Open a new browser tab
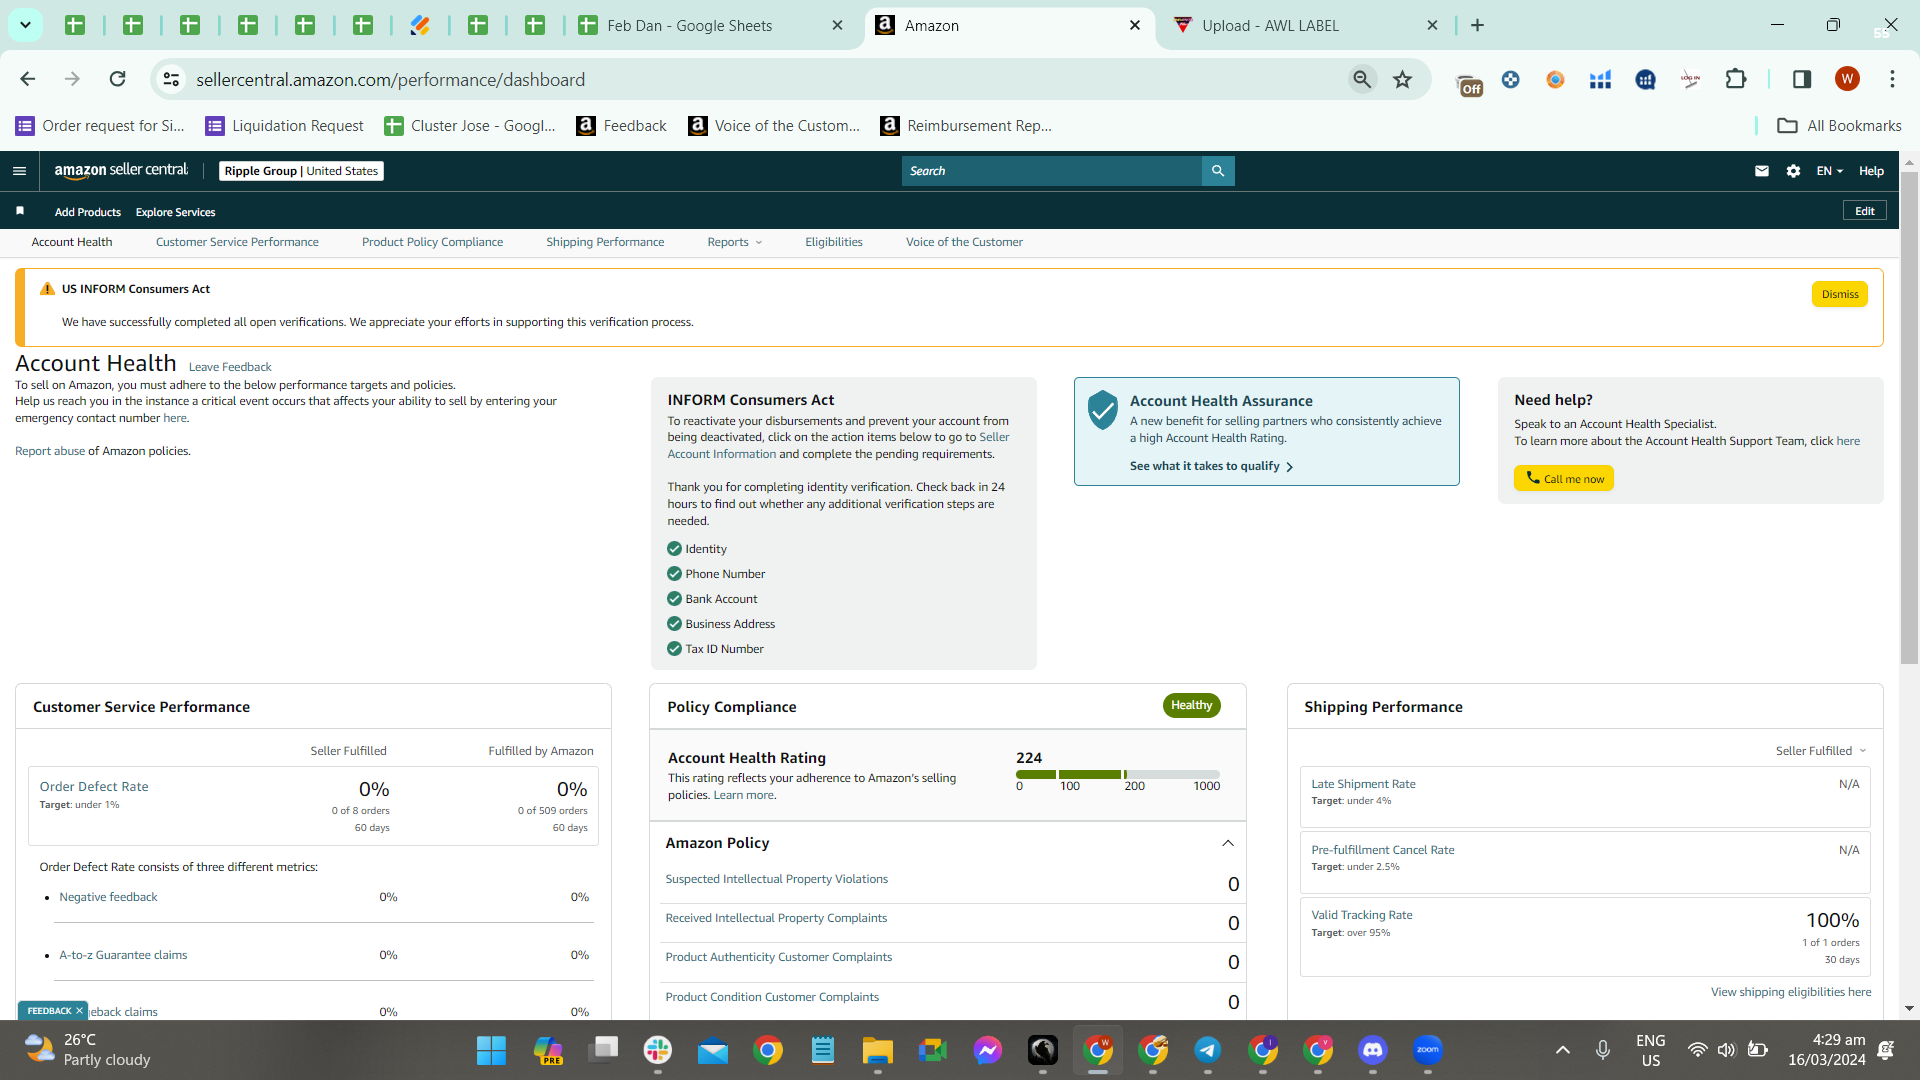Viewport: 1920px width, 1080px height. [1477, 25]
